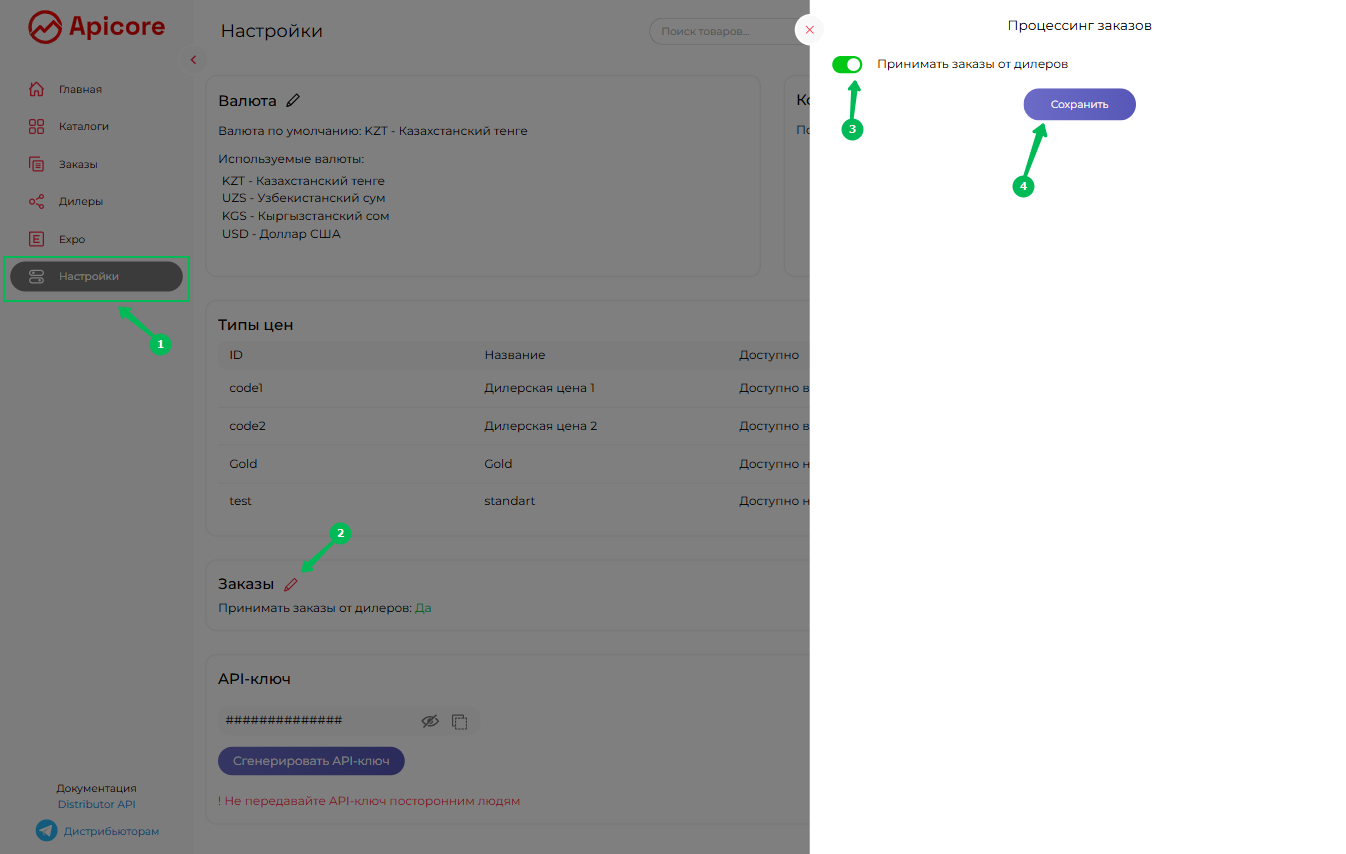Show the hidden API key via eye icon
This screenshot has width=1346, height=854.
pos(430,721)
